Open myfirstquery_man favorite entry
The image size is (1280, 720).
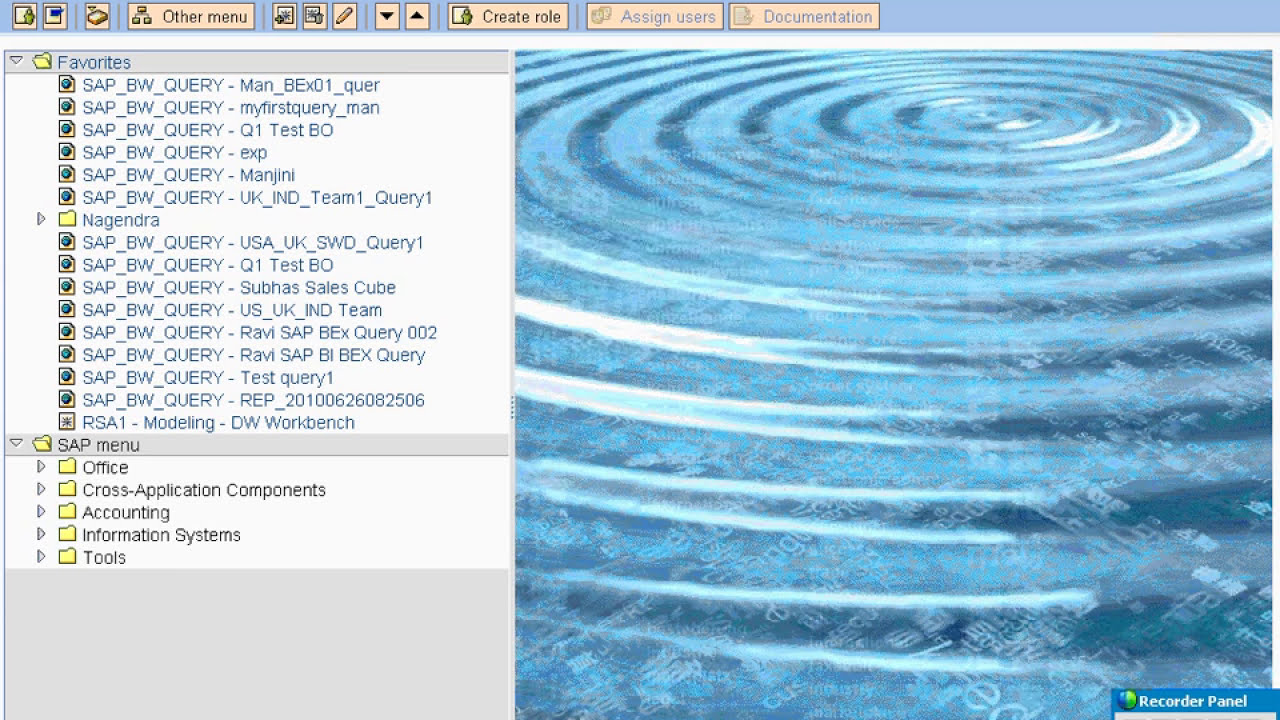[231, 107]
